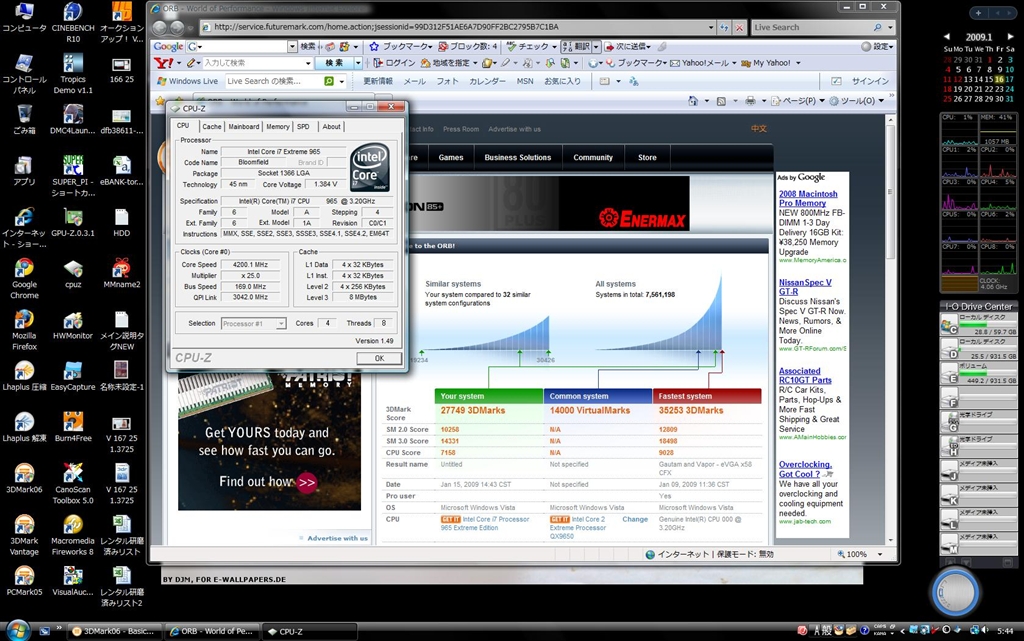Open the Tropics Demo v1.1 desktop icon

click(72, 73)
